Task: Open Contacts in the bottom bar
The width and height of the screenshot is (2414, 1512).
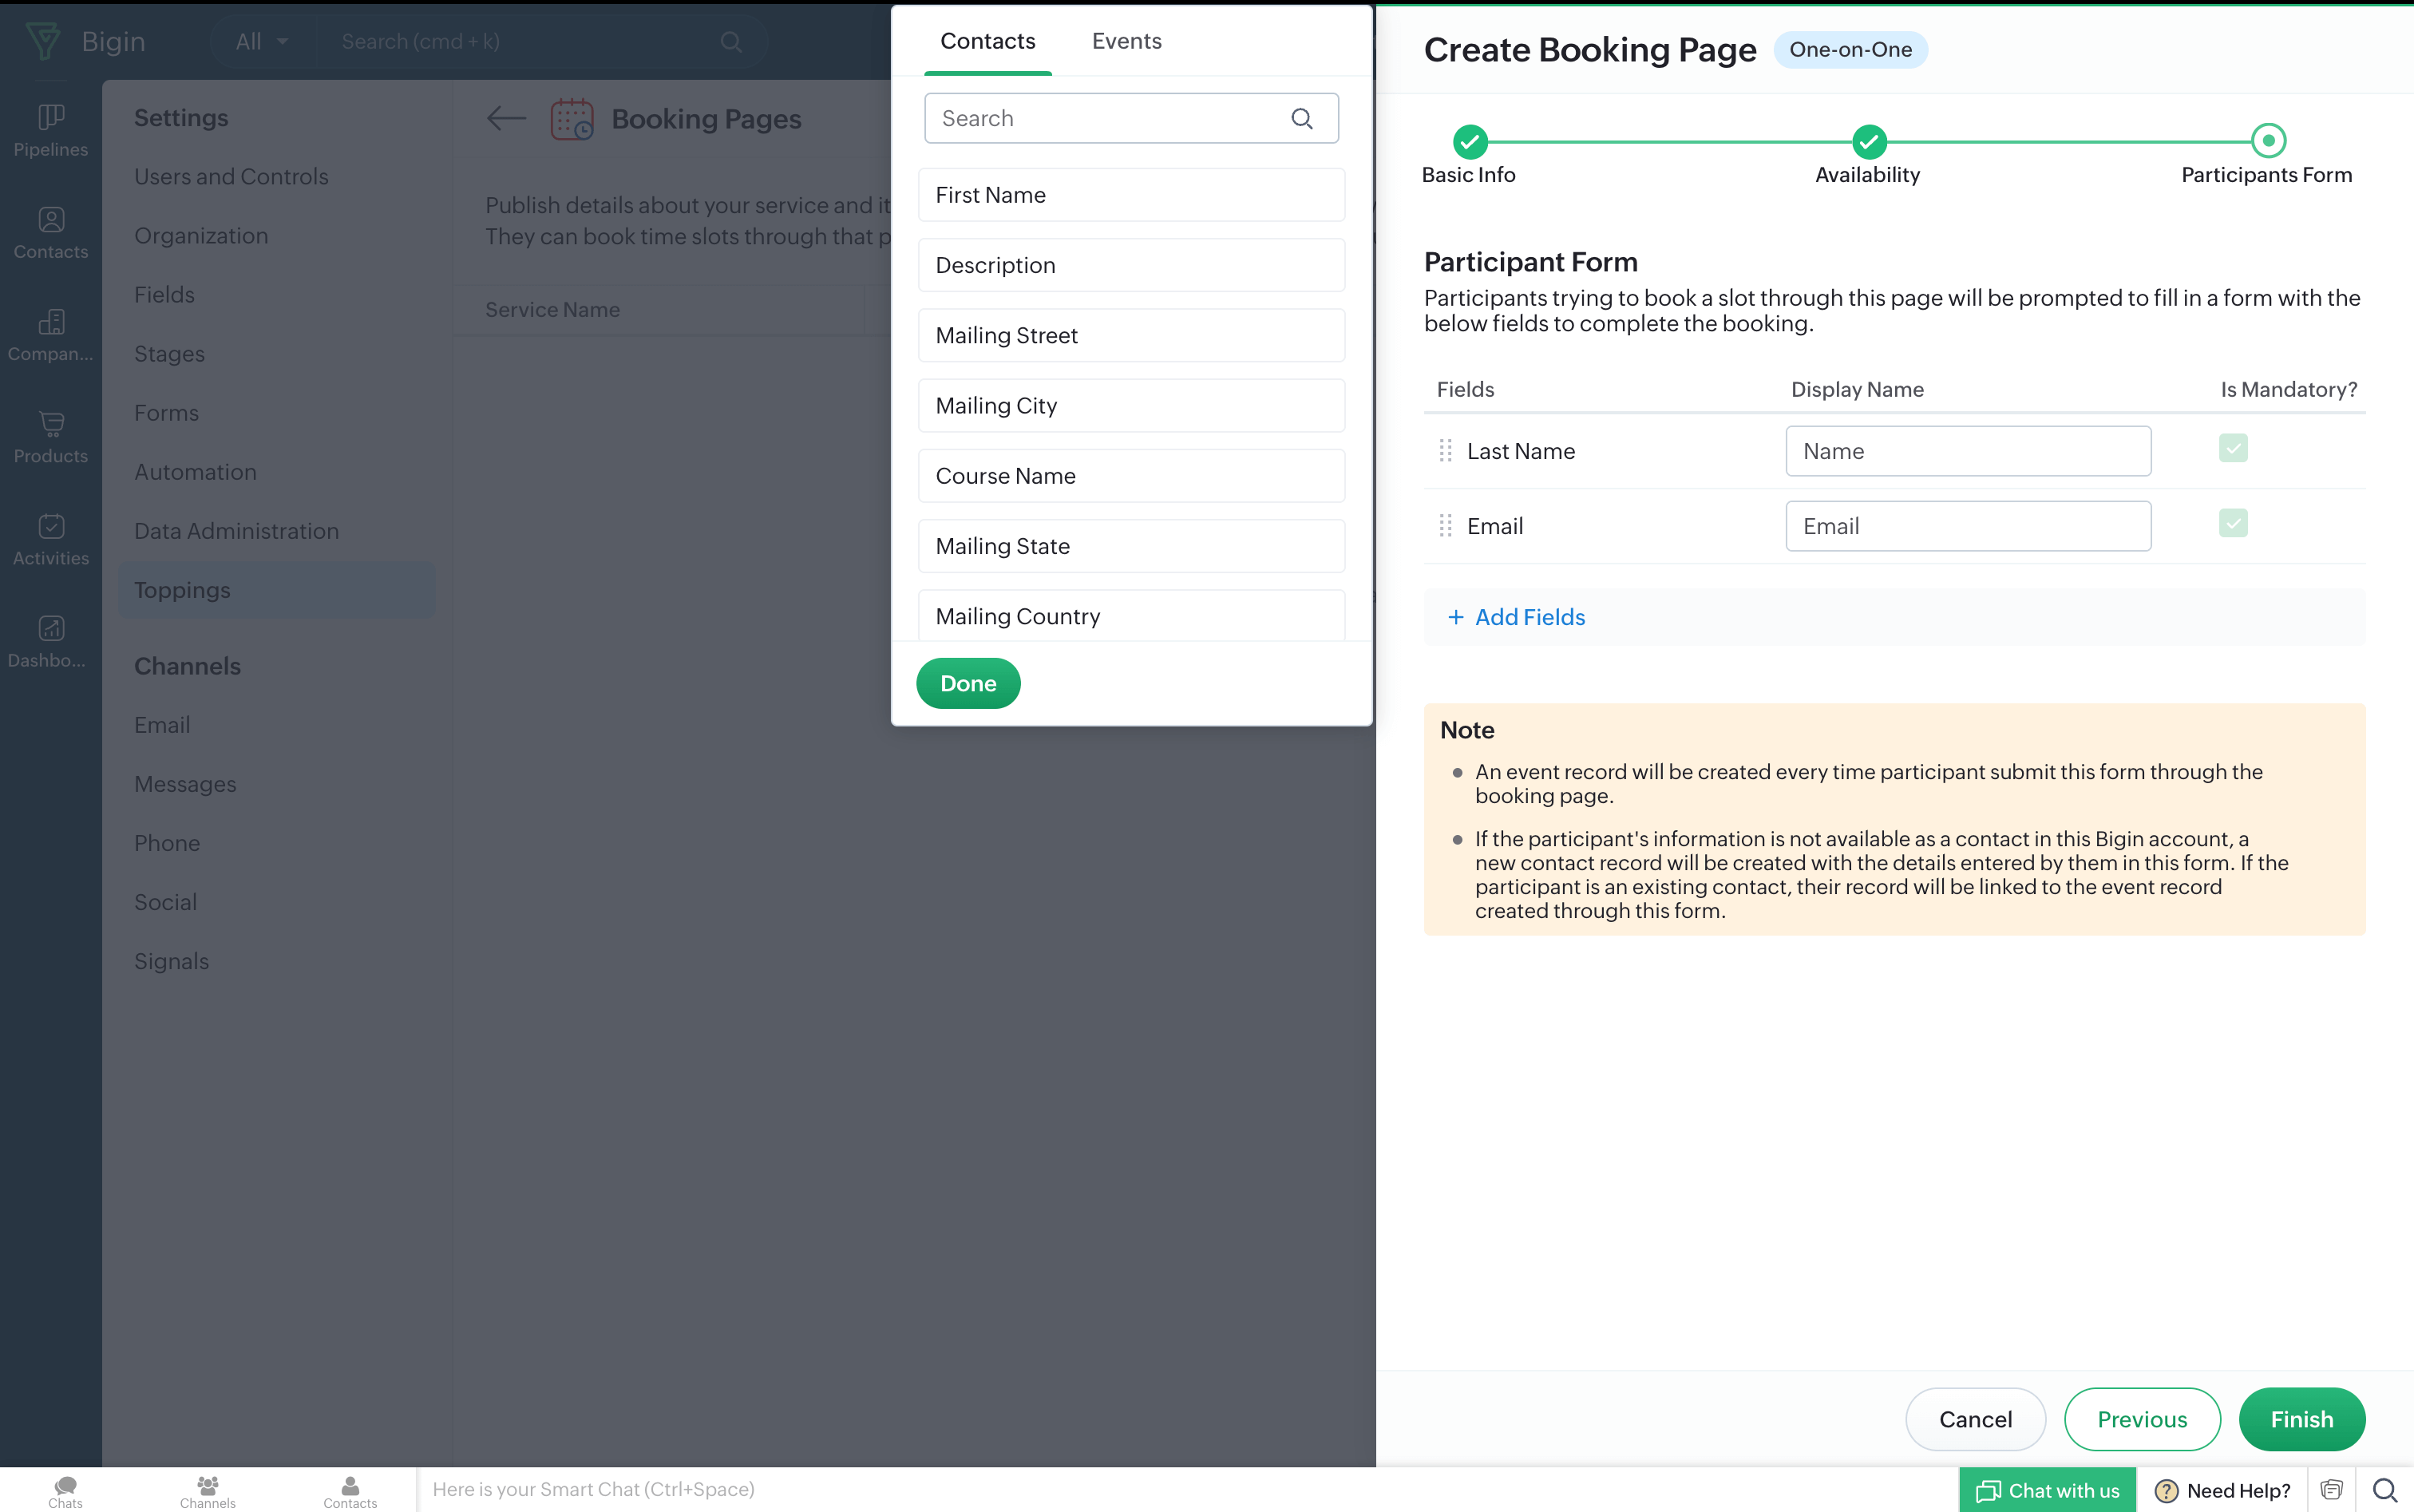Action: point(350,1491)
